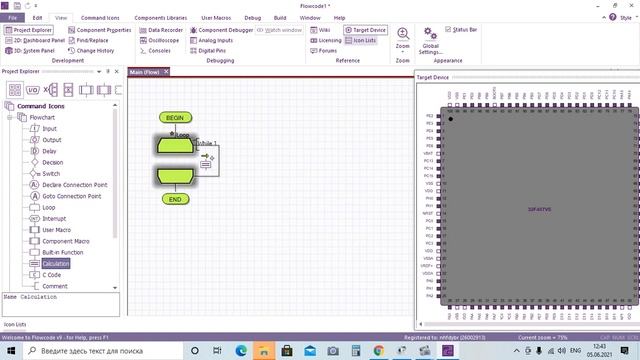Open the Oscilloscope window

[159, 40]
